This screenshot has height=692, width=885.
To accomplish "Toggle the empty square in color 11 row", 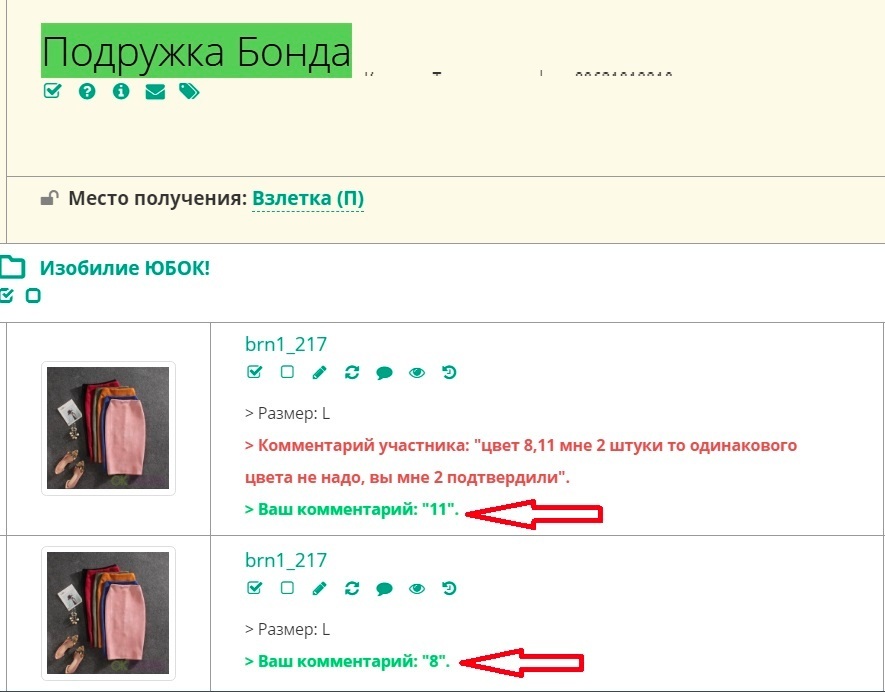I will (287, 372).
